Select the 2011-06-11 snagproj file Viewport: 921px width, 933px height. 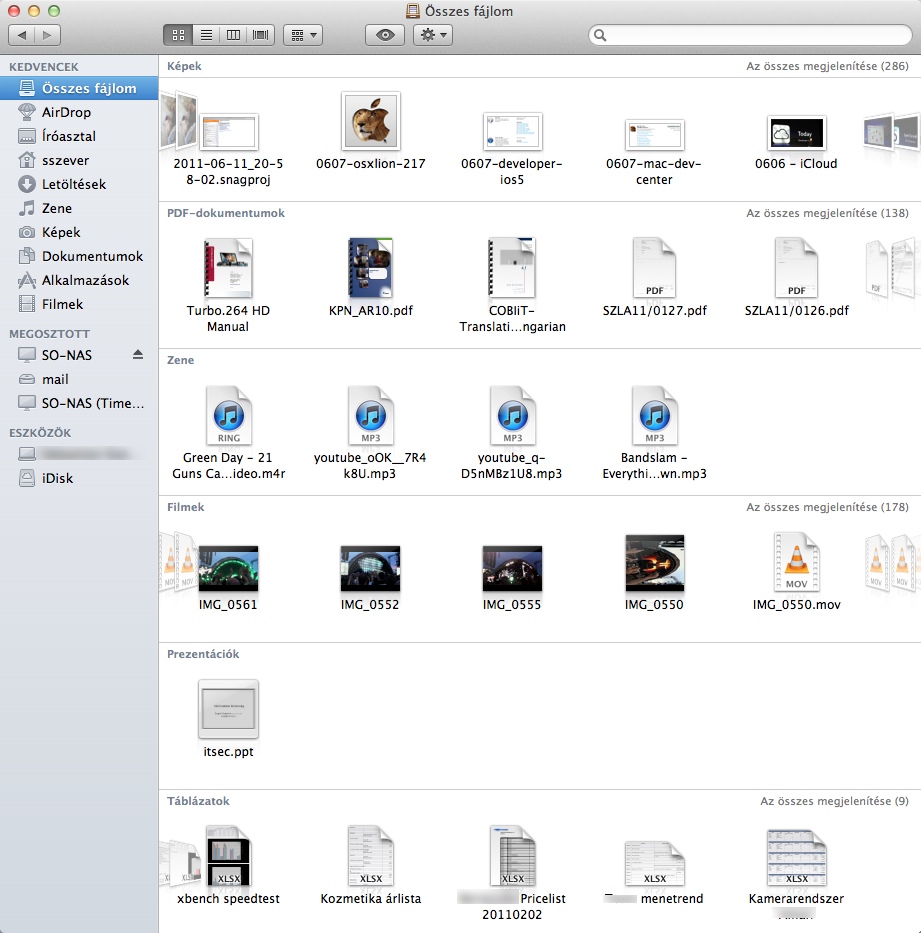[x=228, y=132]
